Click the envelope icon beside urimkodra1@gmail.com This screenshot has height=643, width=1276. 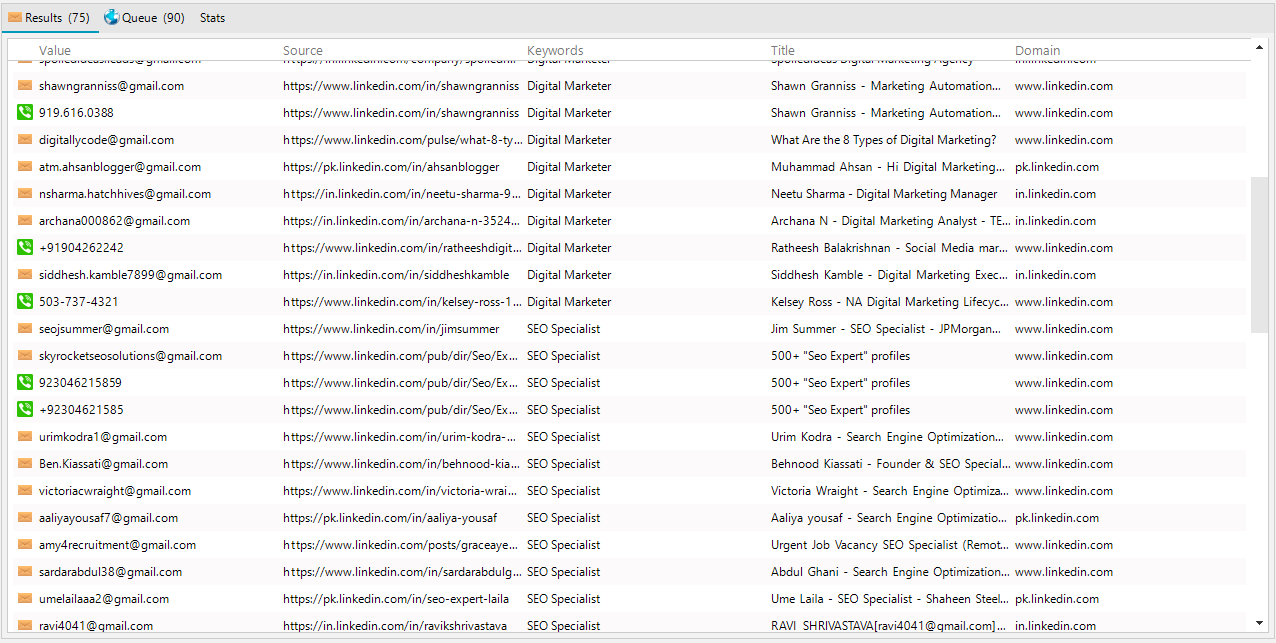coord(25,437)
